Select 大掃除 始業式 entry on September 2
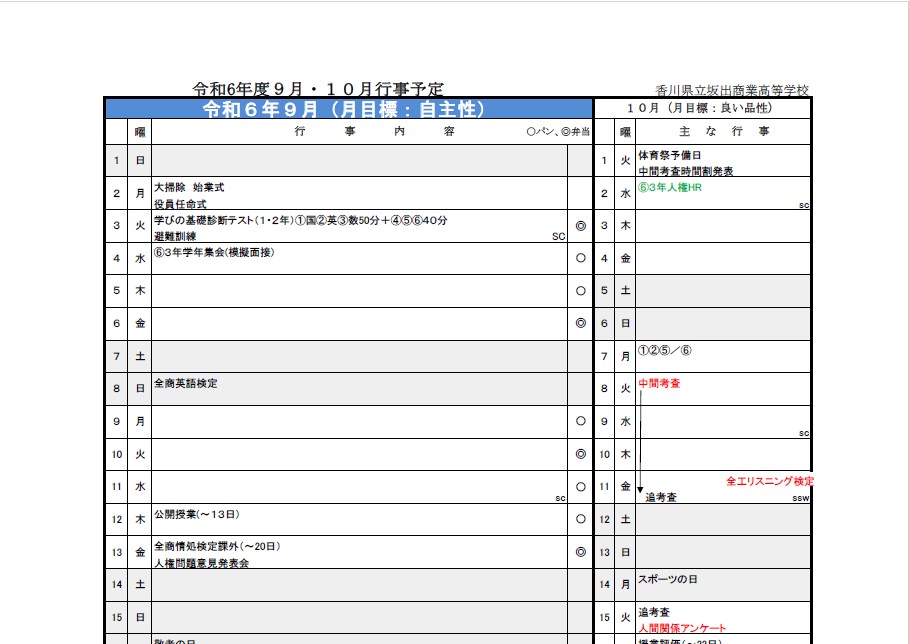Screen dimensions: 909x644 click(x=189, y=187)
